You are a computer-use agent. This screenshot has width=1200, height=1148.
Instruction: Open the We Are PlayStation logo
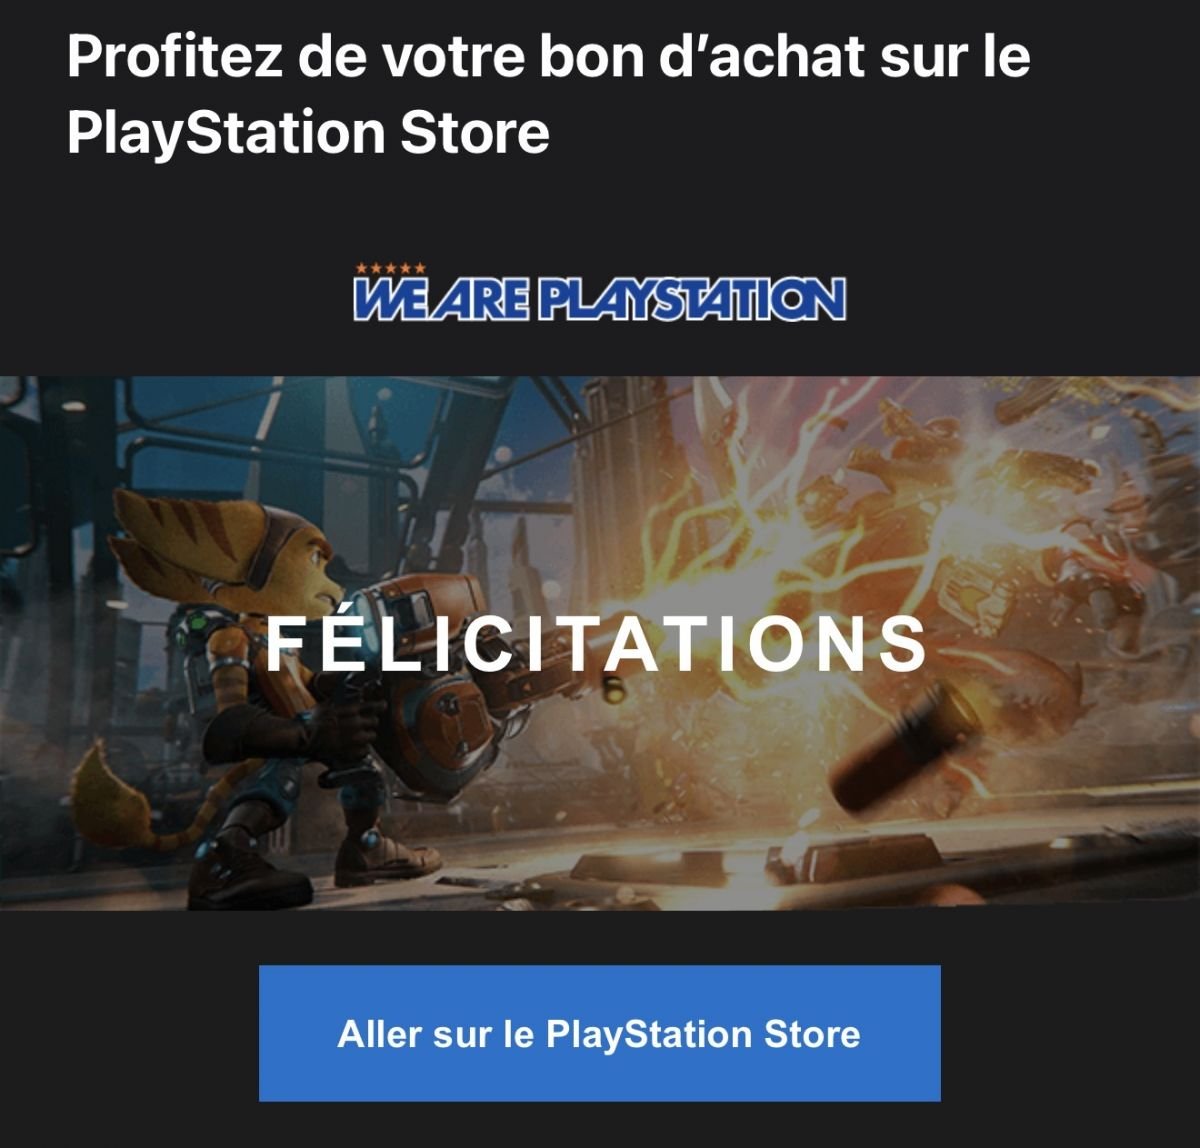tap(599, 292)
